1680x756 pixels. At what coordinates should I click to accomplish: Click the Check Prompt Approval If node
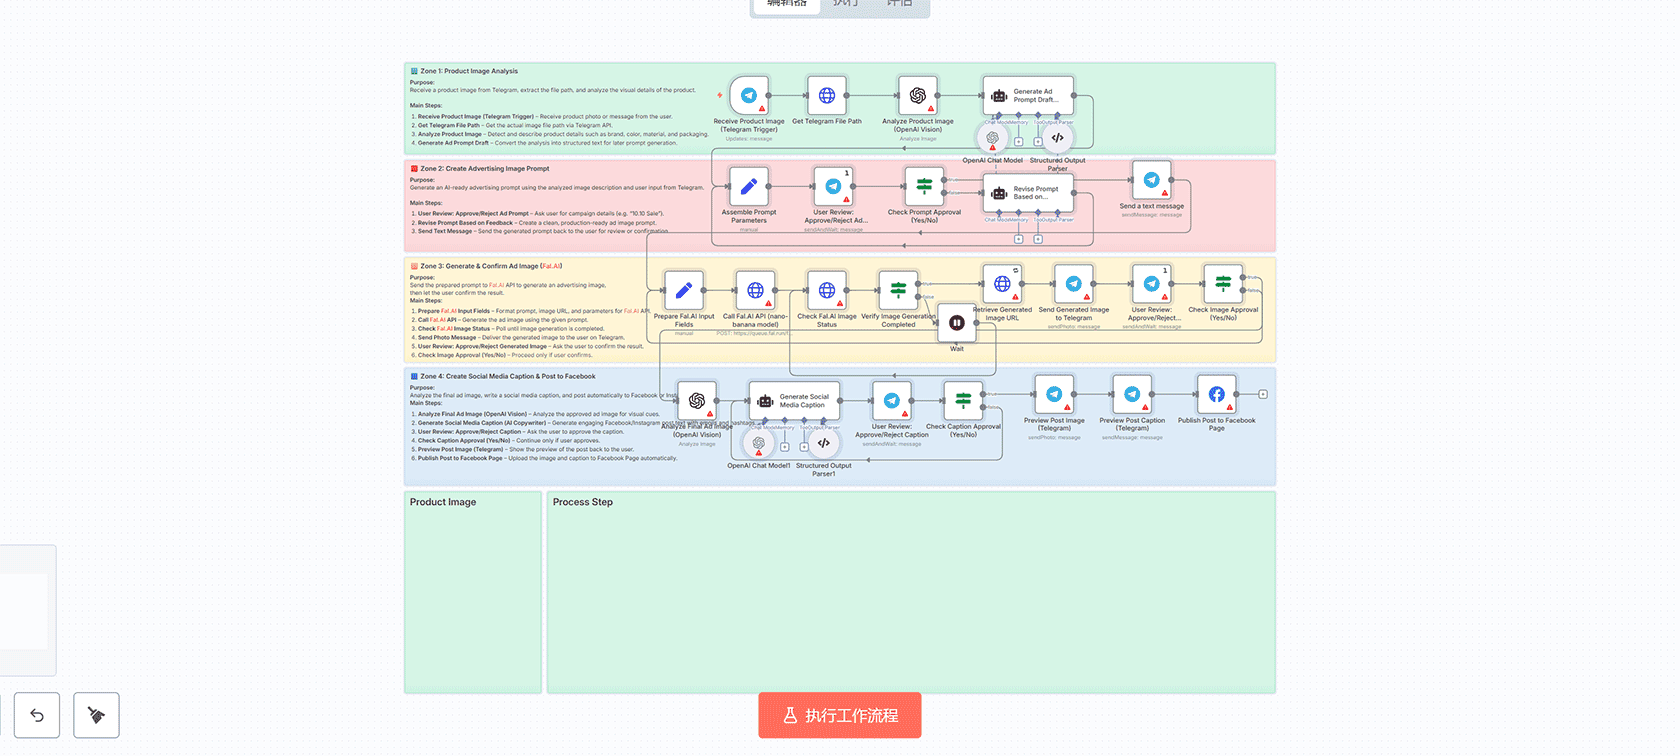(x=924, y=187)
